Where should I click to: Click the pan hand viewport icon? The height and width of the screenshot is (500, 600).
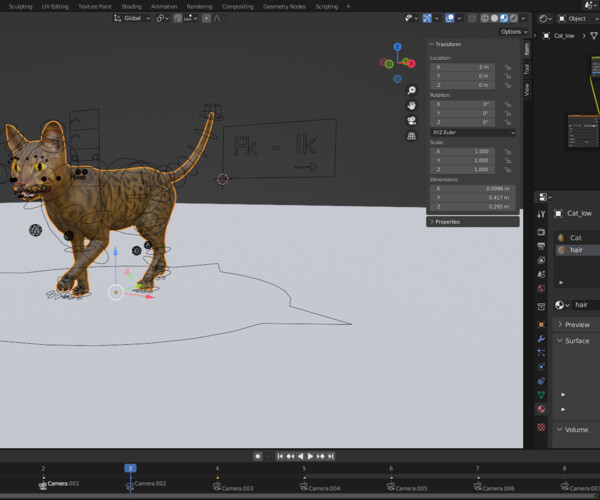point(411,106)
